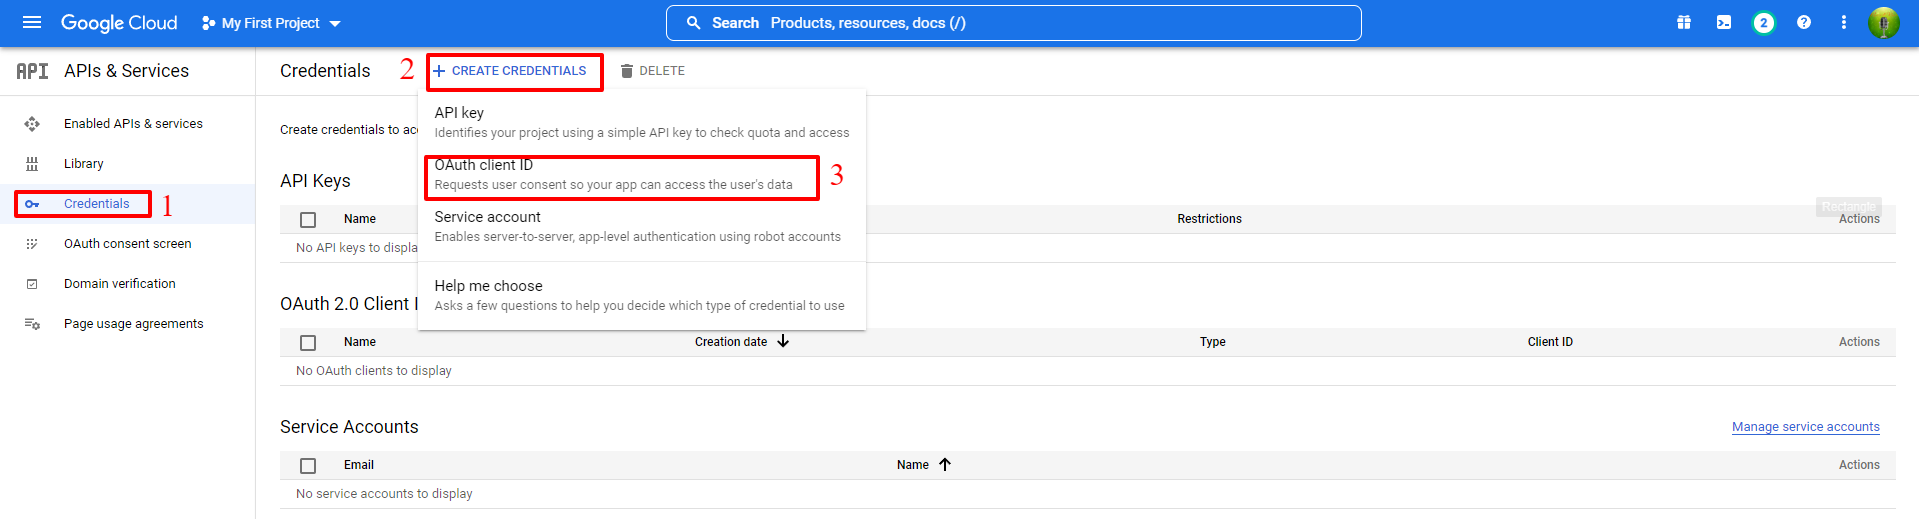Click the Name ascending arrow icon
This screenshot has height=519, width=1919.
click(945, 464)
